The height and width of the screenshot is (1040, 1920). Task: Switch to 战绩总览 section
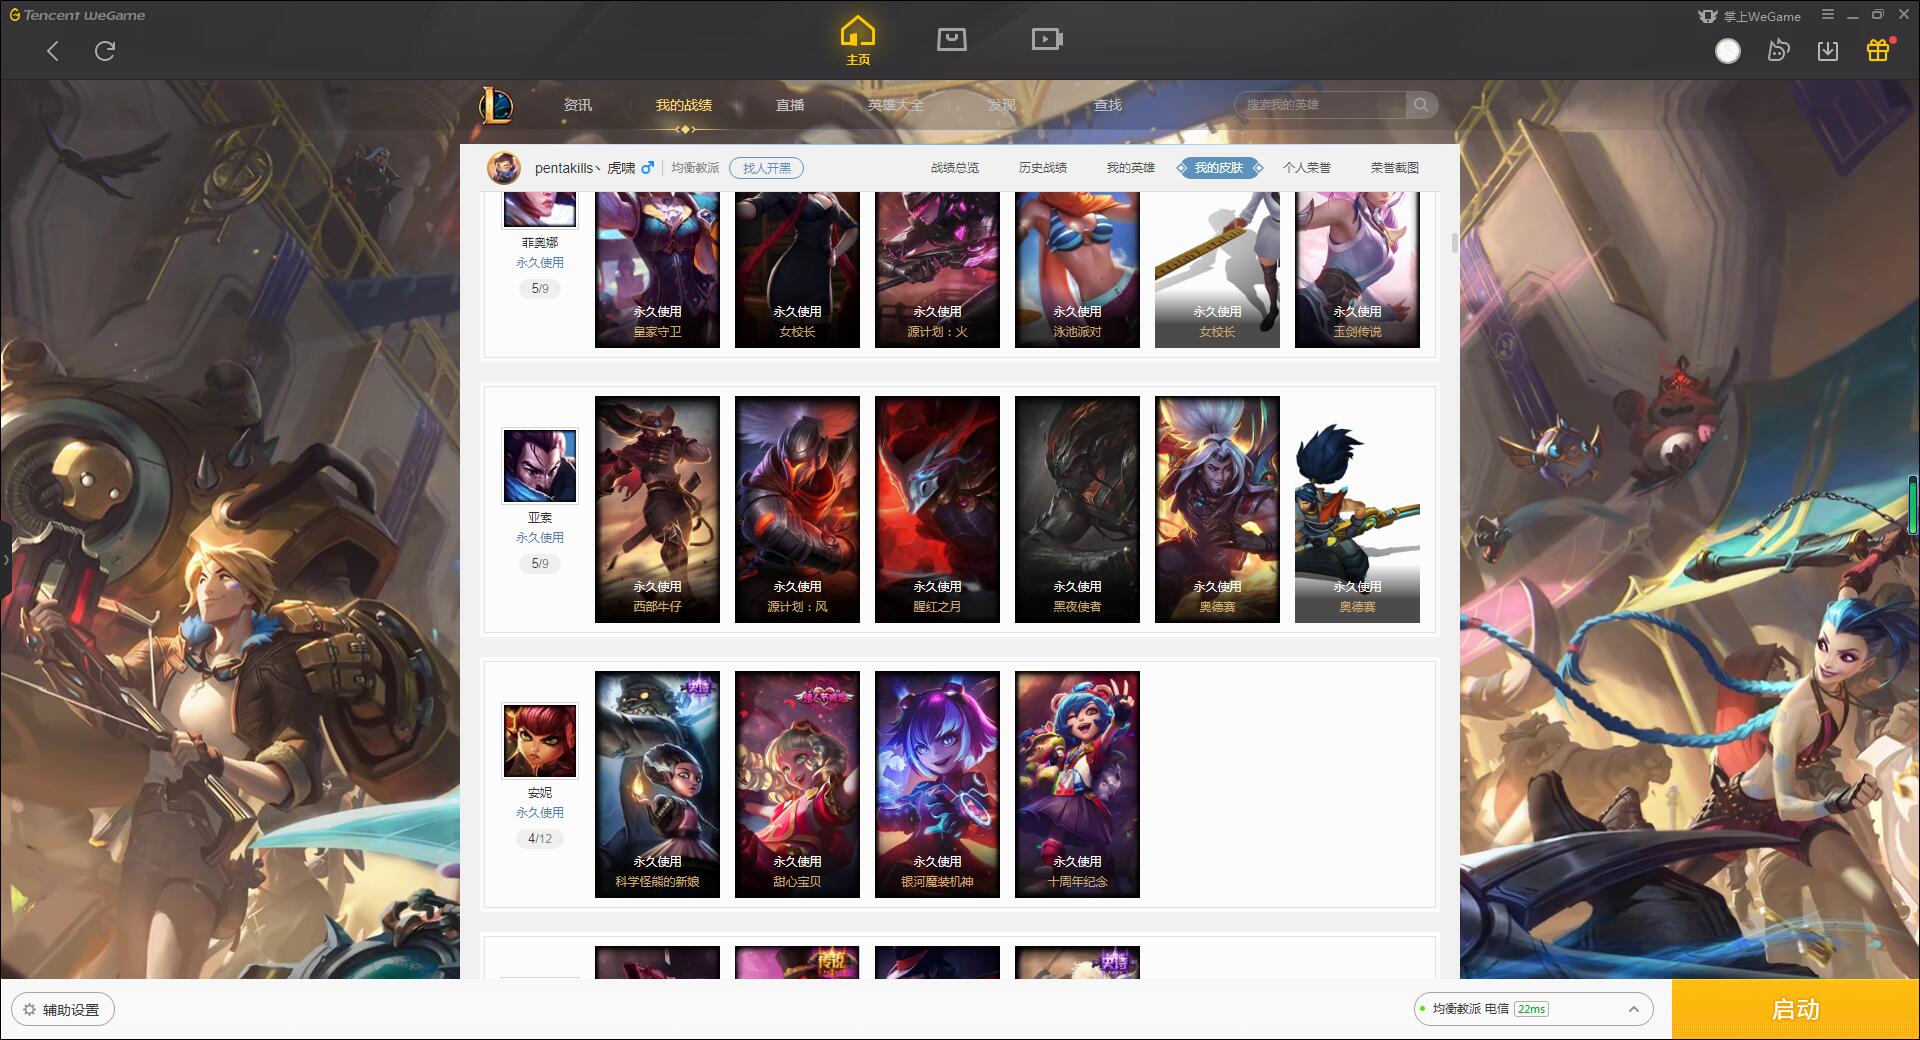[x=955, y=168]
